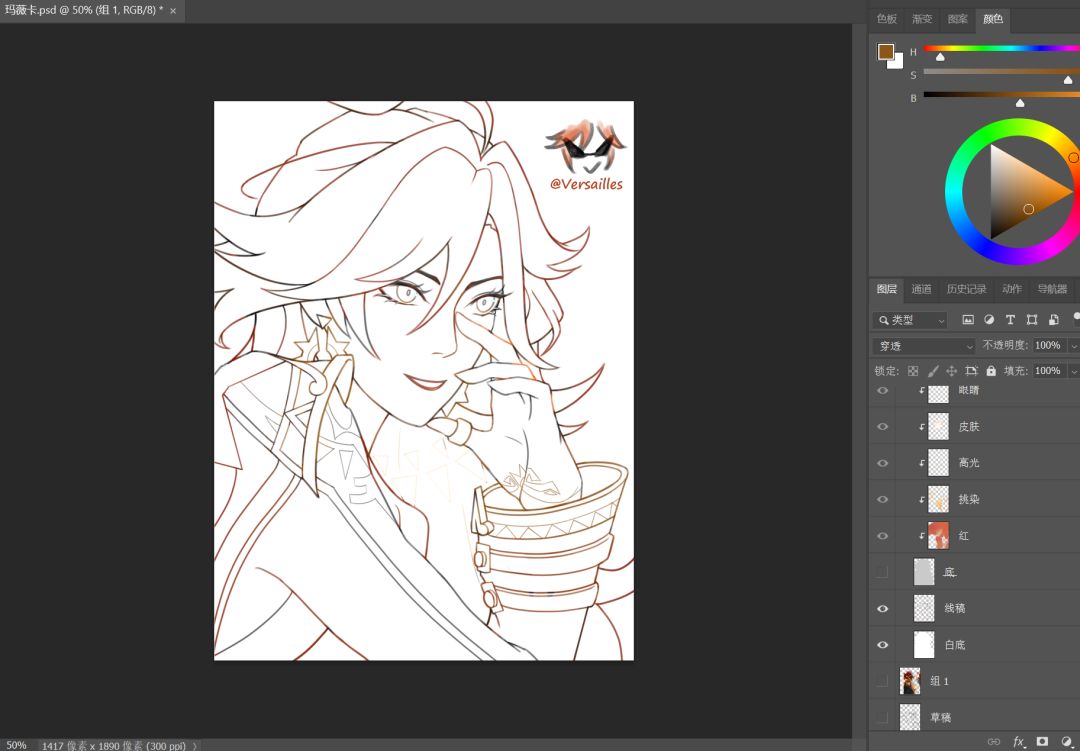The height and width of the screenshot is (751, 1080).
Task: Click the lock position move icon
Action: click(952, 371)
